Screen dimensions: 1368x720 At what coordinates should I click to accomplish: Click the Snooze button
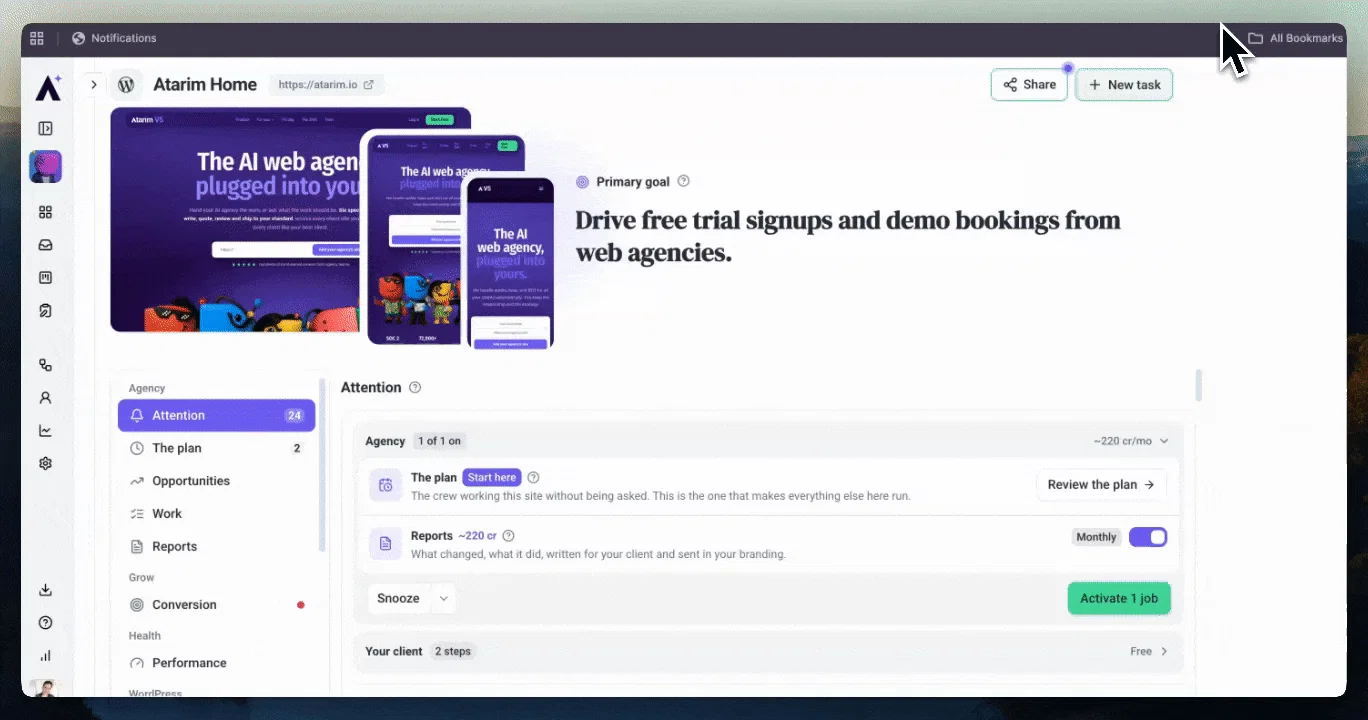click(x=398, y=598)
